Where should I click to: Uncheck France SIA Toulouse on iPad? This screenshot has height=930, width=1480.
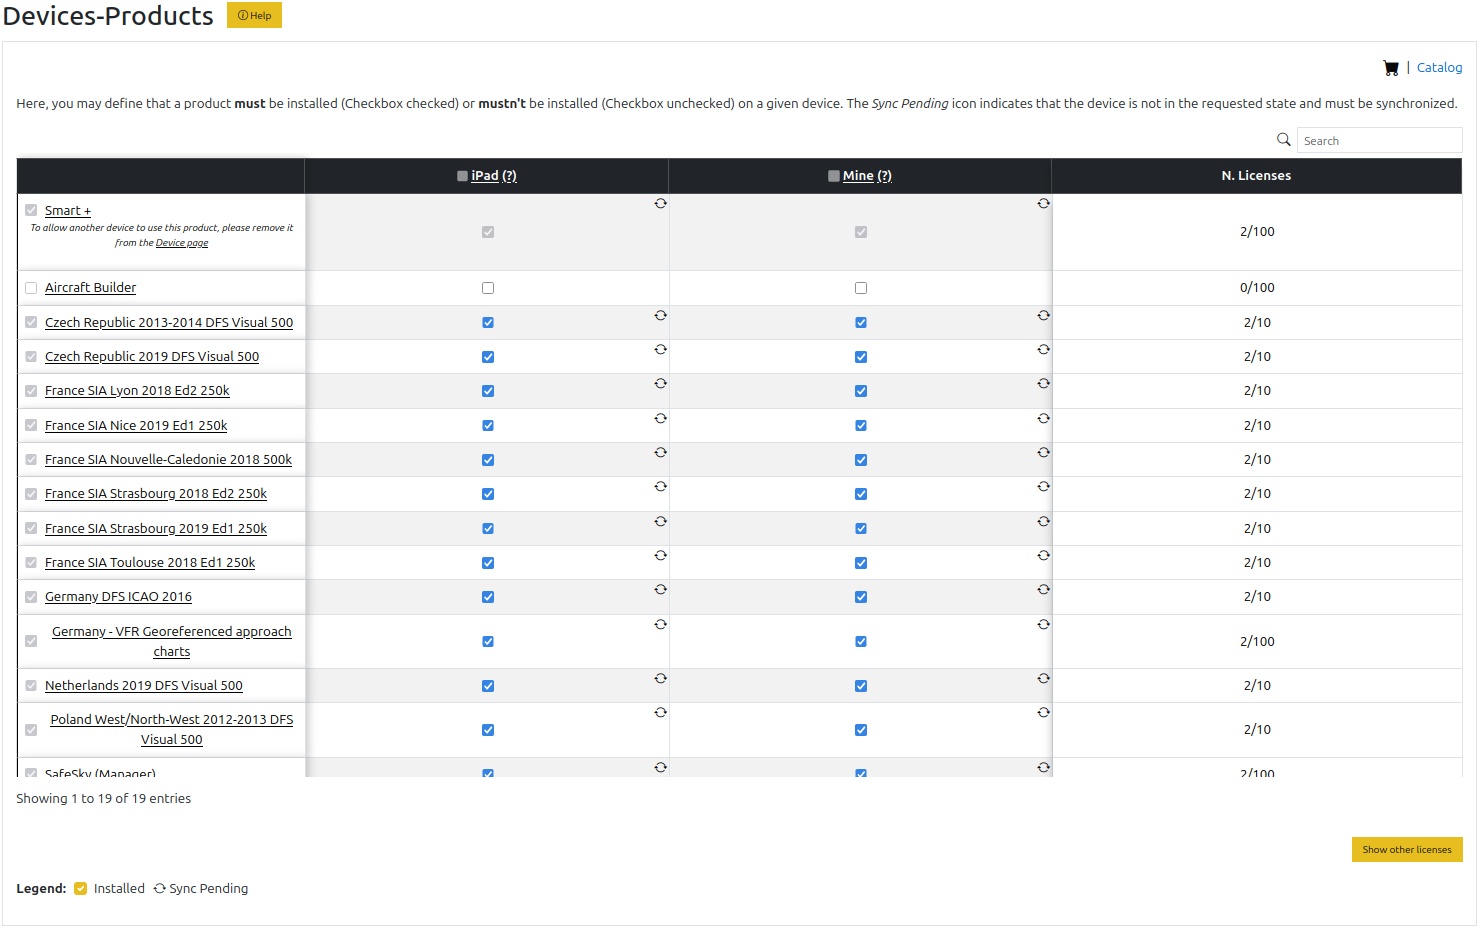(488, 563)
